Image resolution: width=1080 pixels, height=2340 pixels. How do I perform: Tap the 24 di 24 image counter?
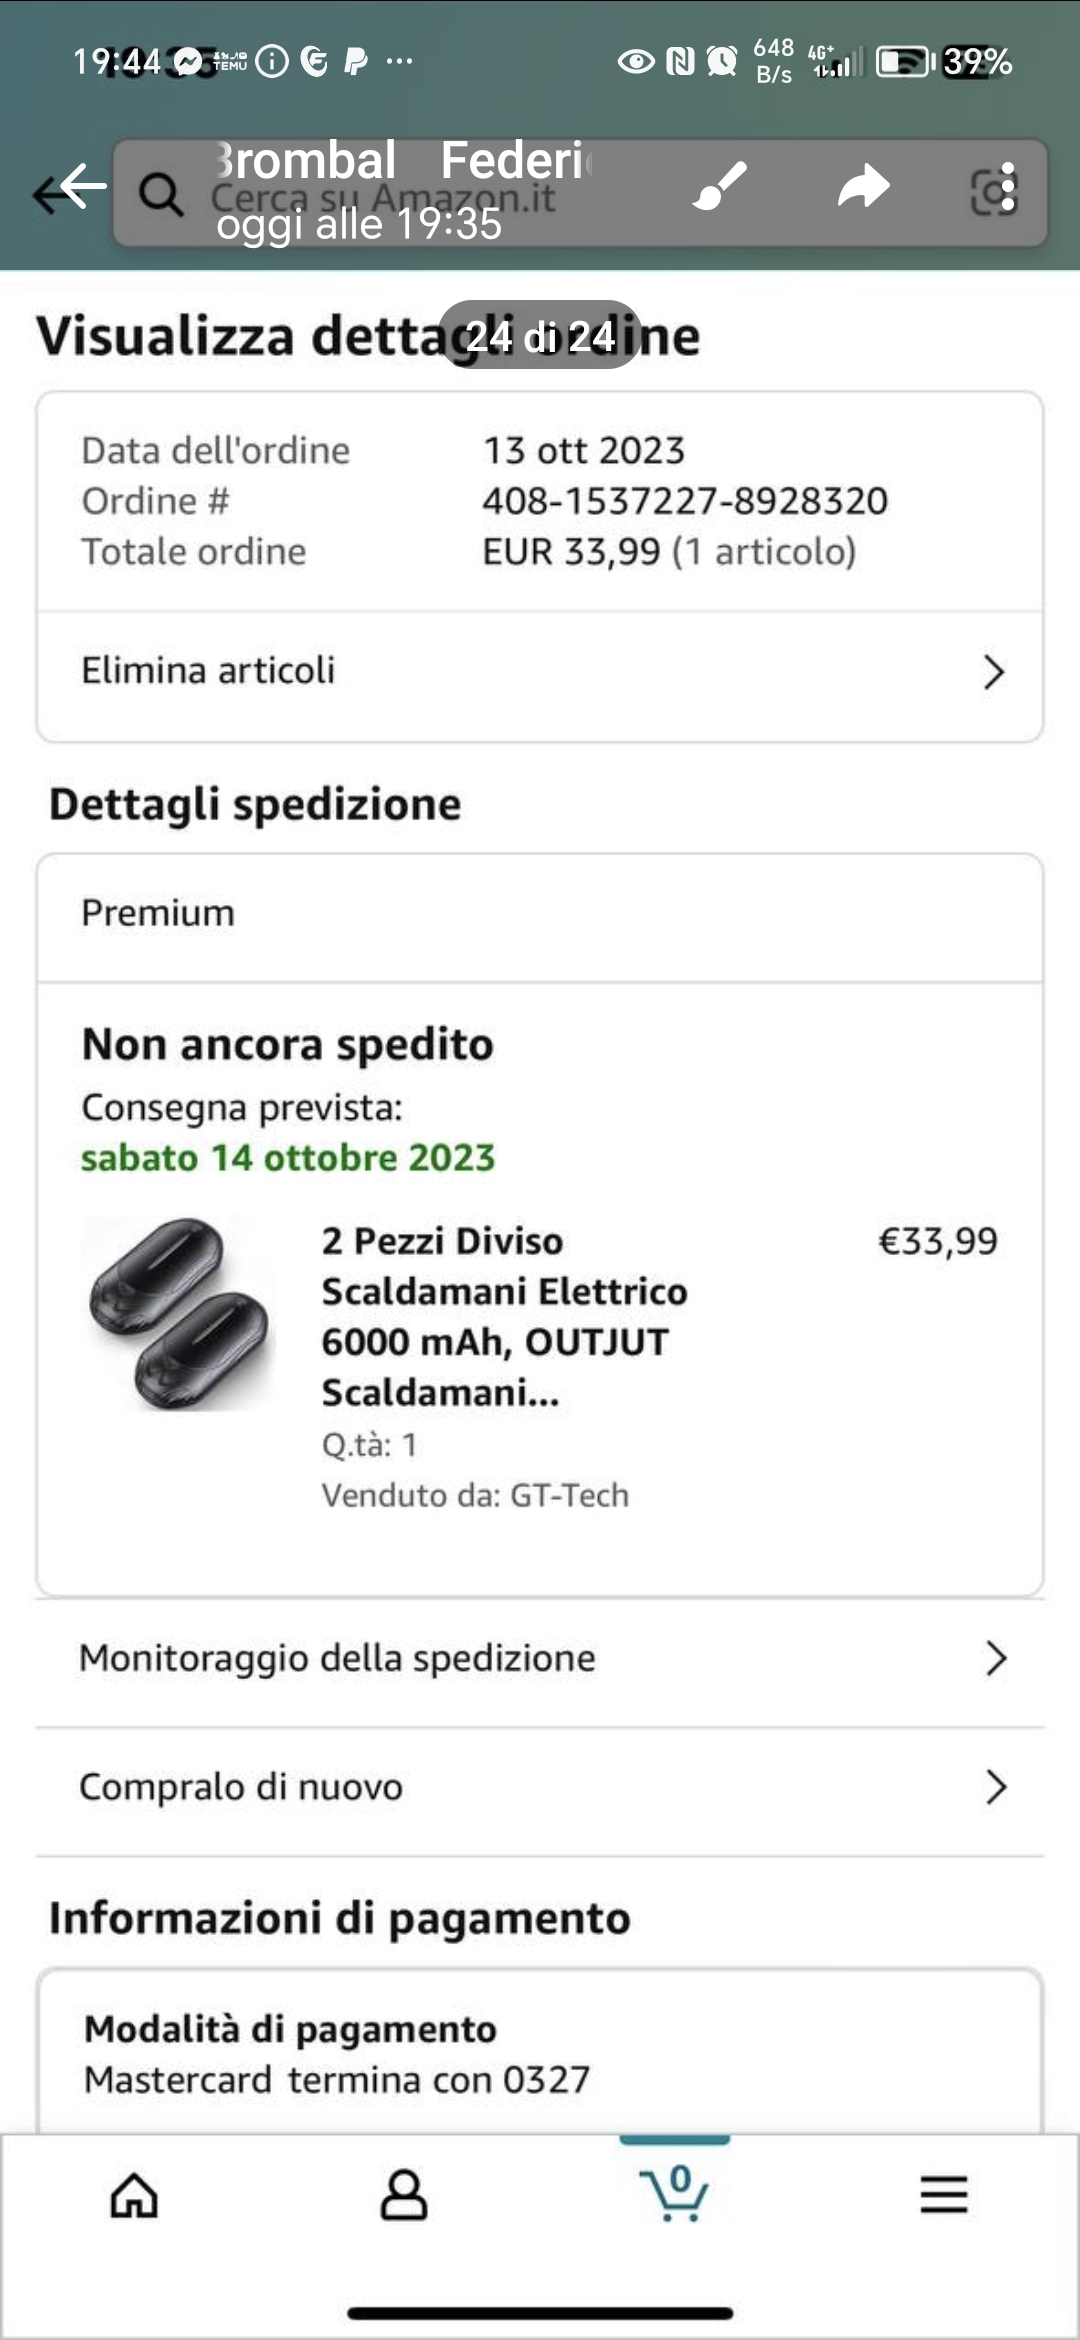[x=540, y=336]
